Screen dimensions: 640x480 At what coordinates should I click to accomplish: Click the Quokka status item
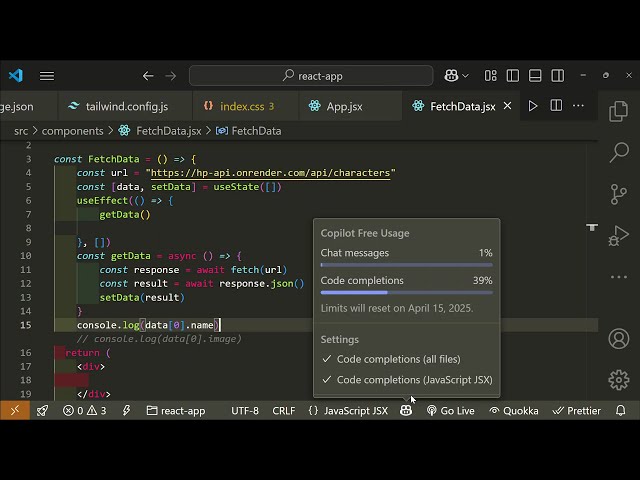click(514, 411)
